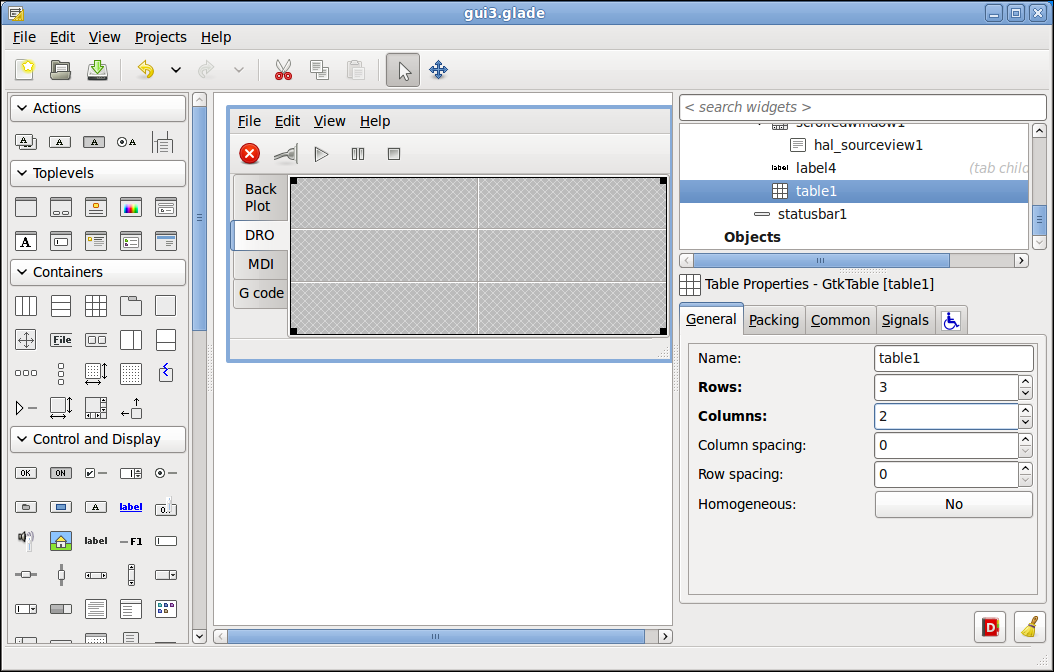
Task: Select hal_sourceview1 in the widget tree
Action: pyautogui.click(x=868, y=145)
